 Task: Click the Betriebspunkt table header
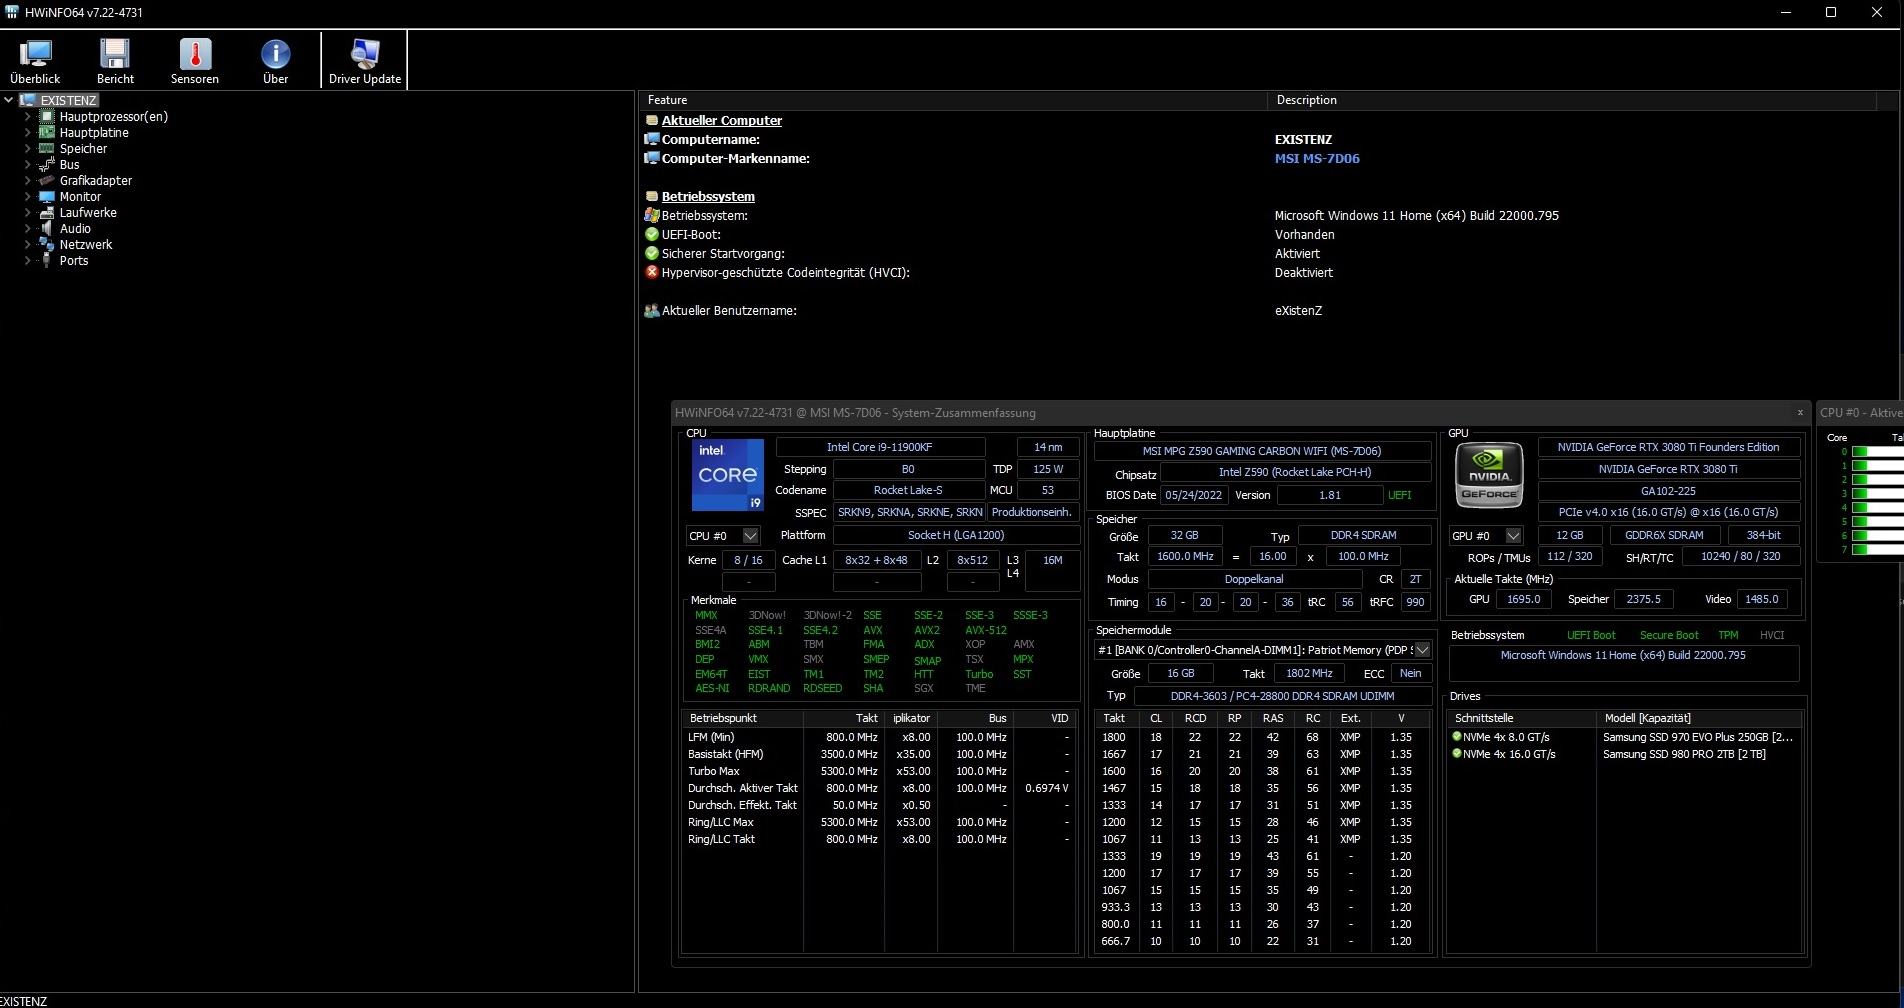tap(742, 719)
